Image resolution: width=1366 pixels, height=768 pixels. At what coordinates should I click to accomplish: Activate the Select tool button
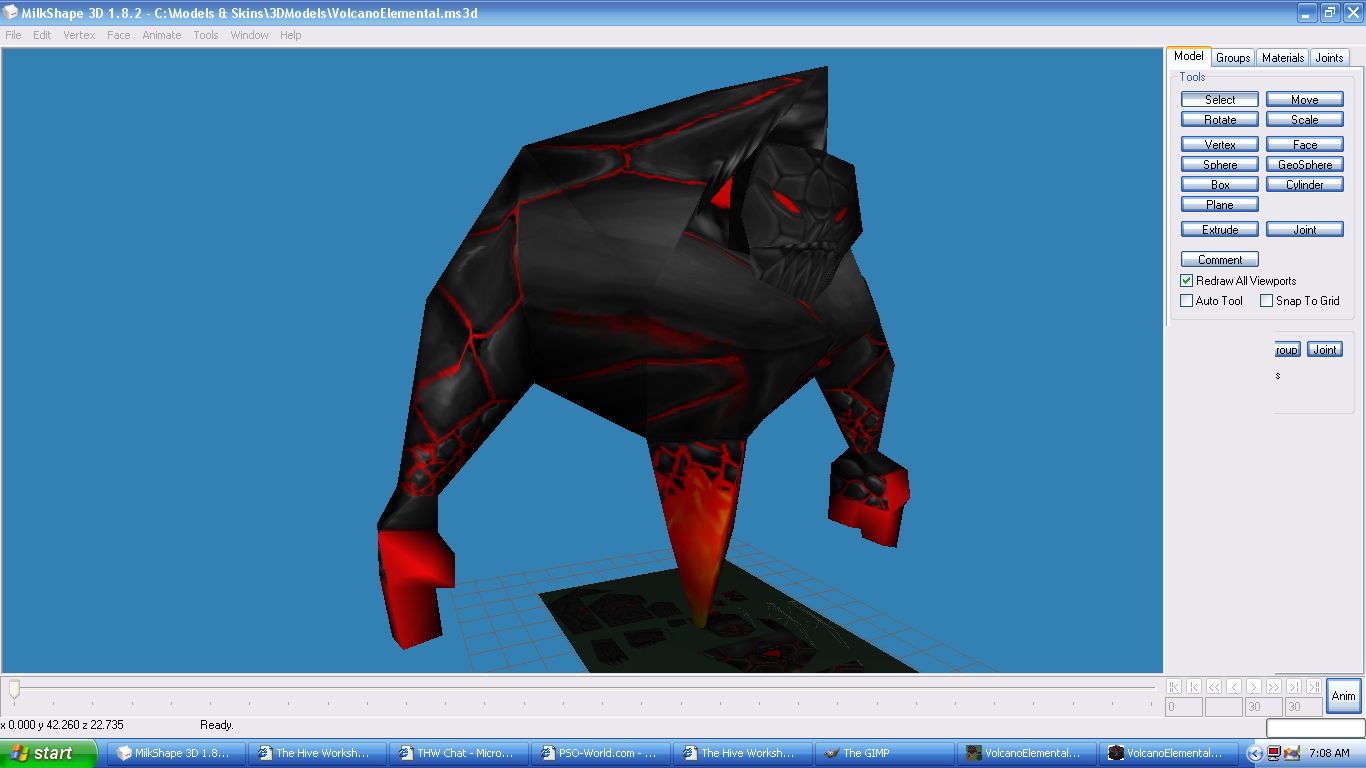[1220, 100]
